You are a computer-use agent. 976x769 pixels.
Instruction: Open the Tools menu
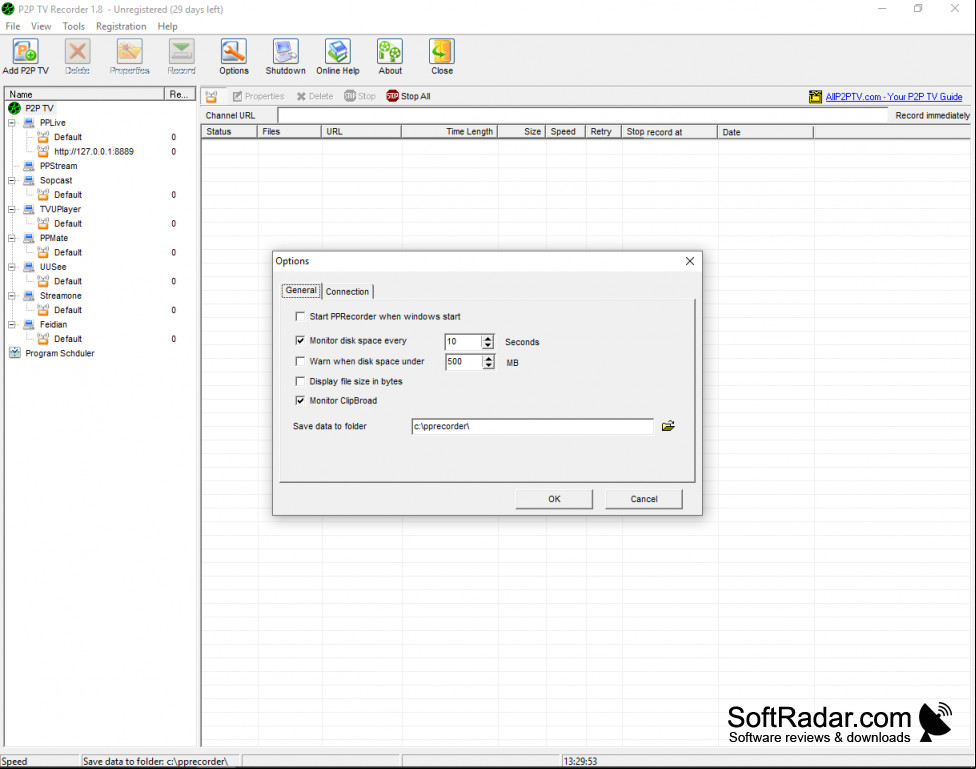coord(73,26)
